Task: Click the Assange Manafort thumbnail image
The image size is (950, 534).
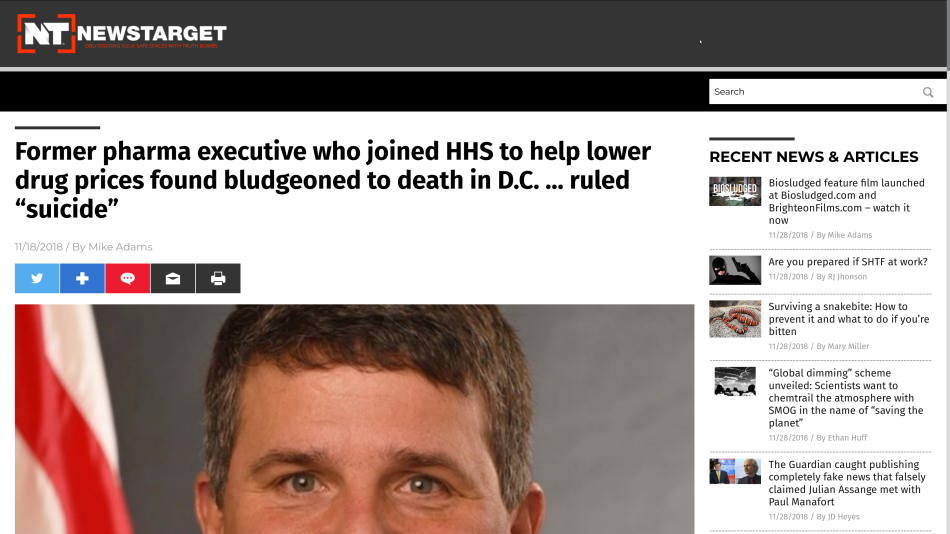Action: [x=735, y=471]
